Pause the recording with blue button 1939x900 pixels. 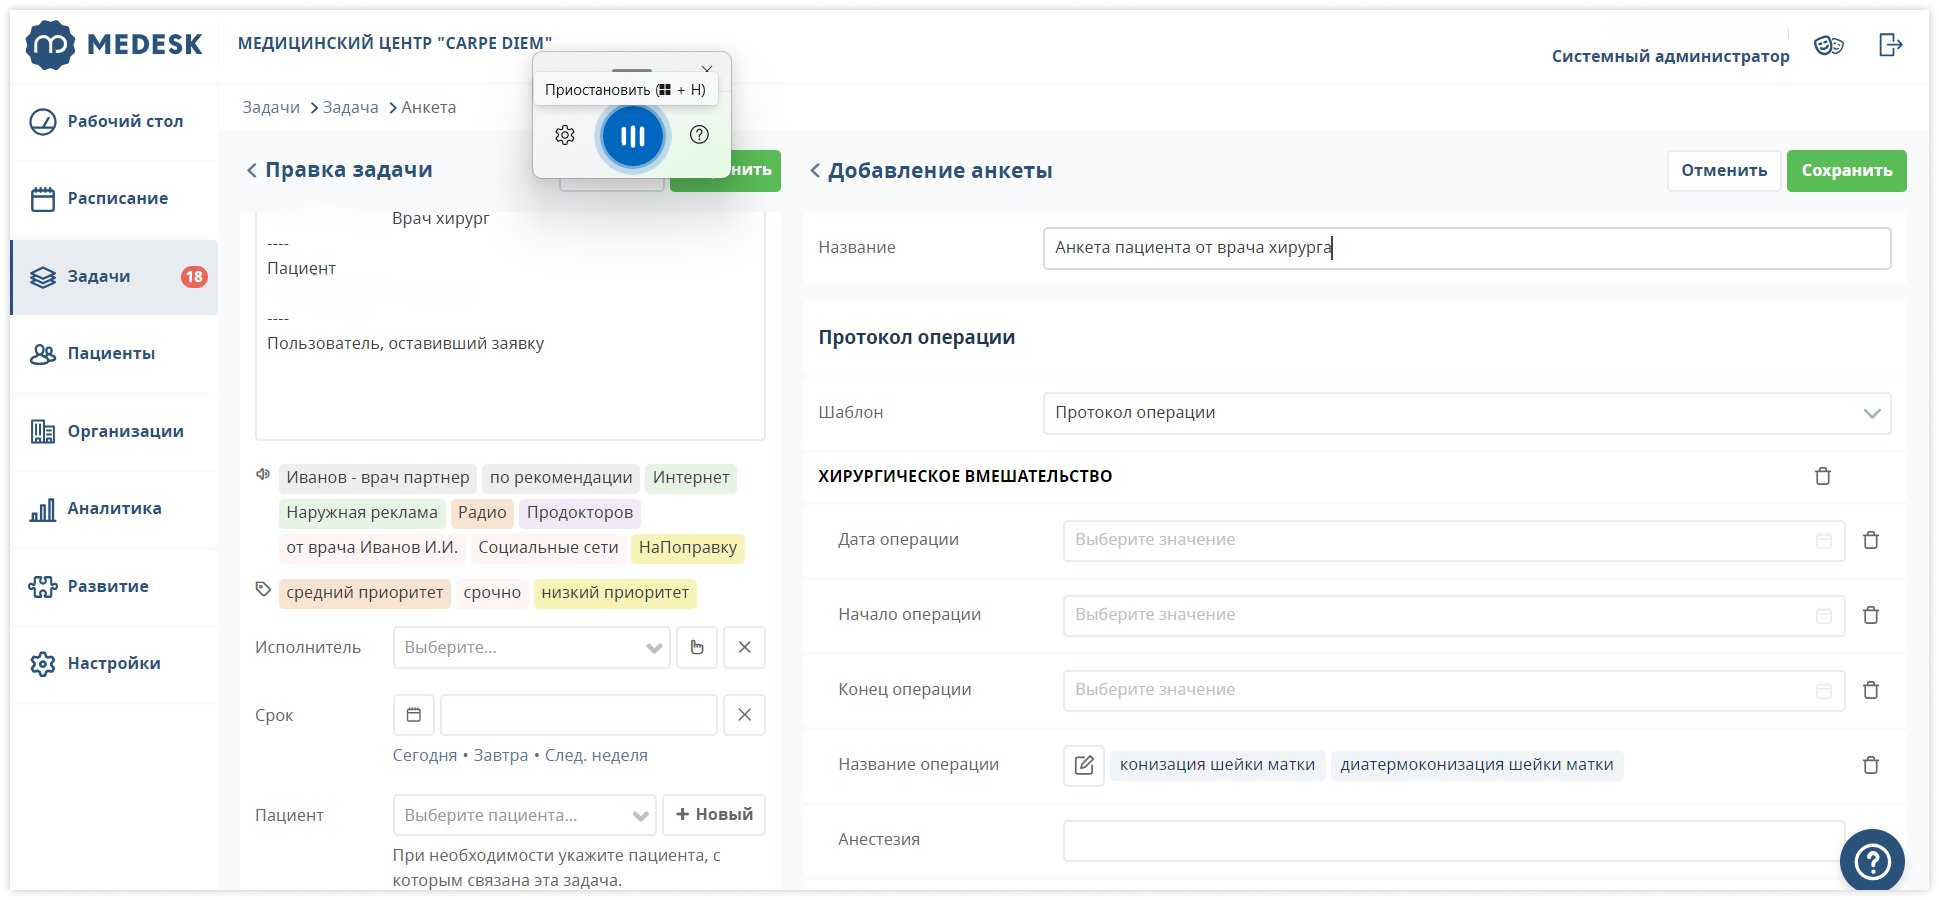tap(632, 136)
